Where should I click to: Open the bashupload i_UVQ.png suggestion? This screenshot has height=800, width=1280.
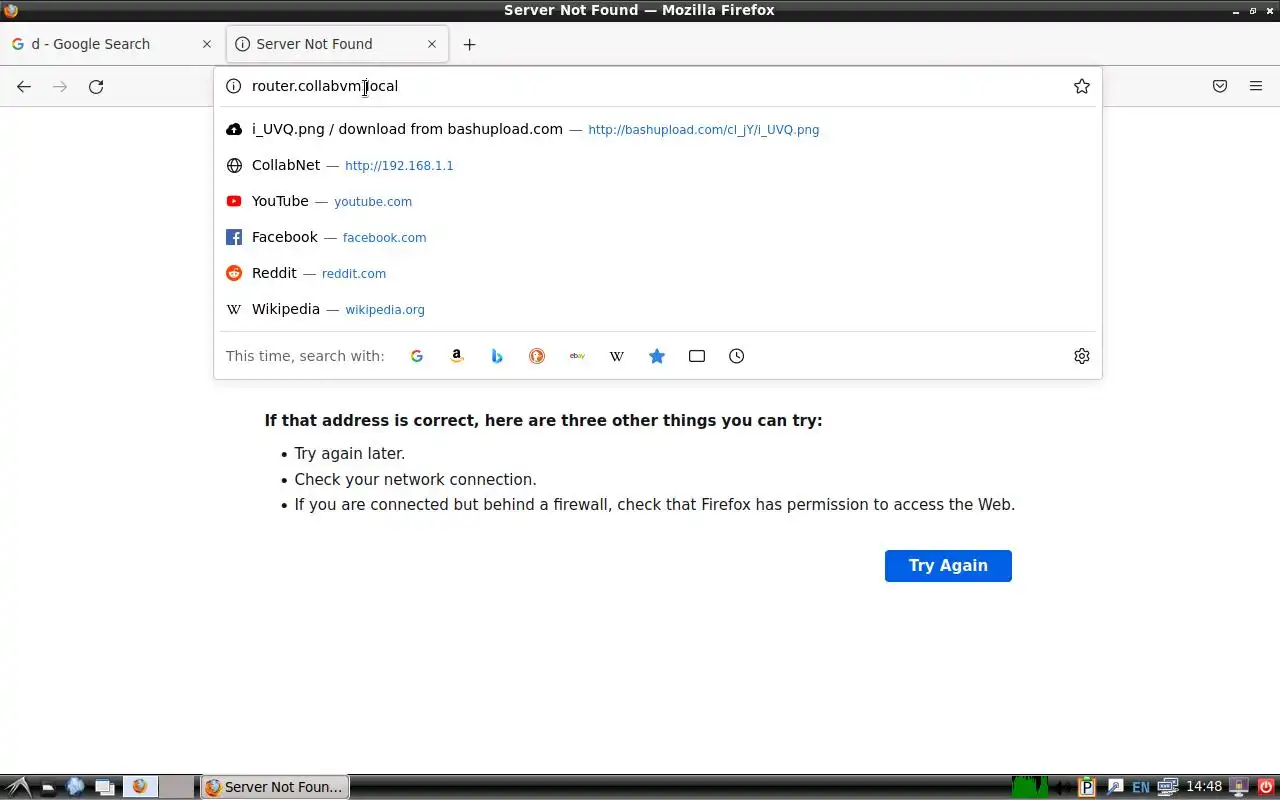tap(658, 129)
